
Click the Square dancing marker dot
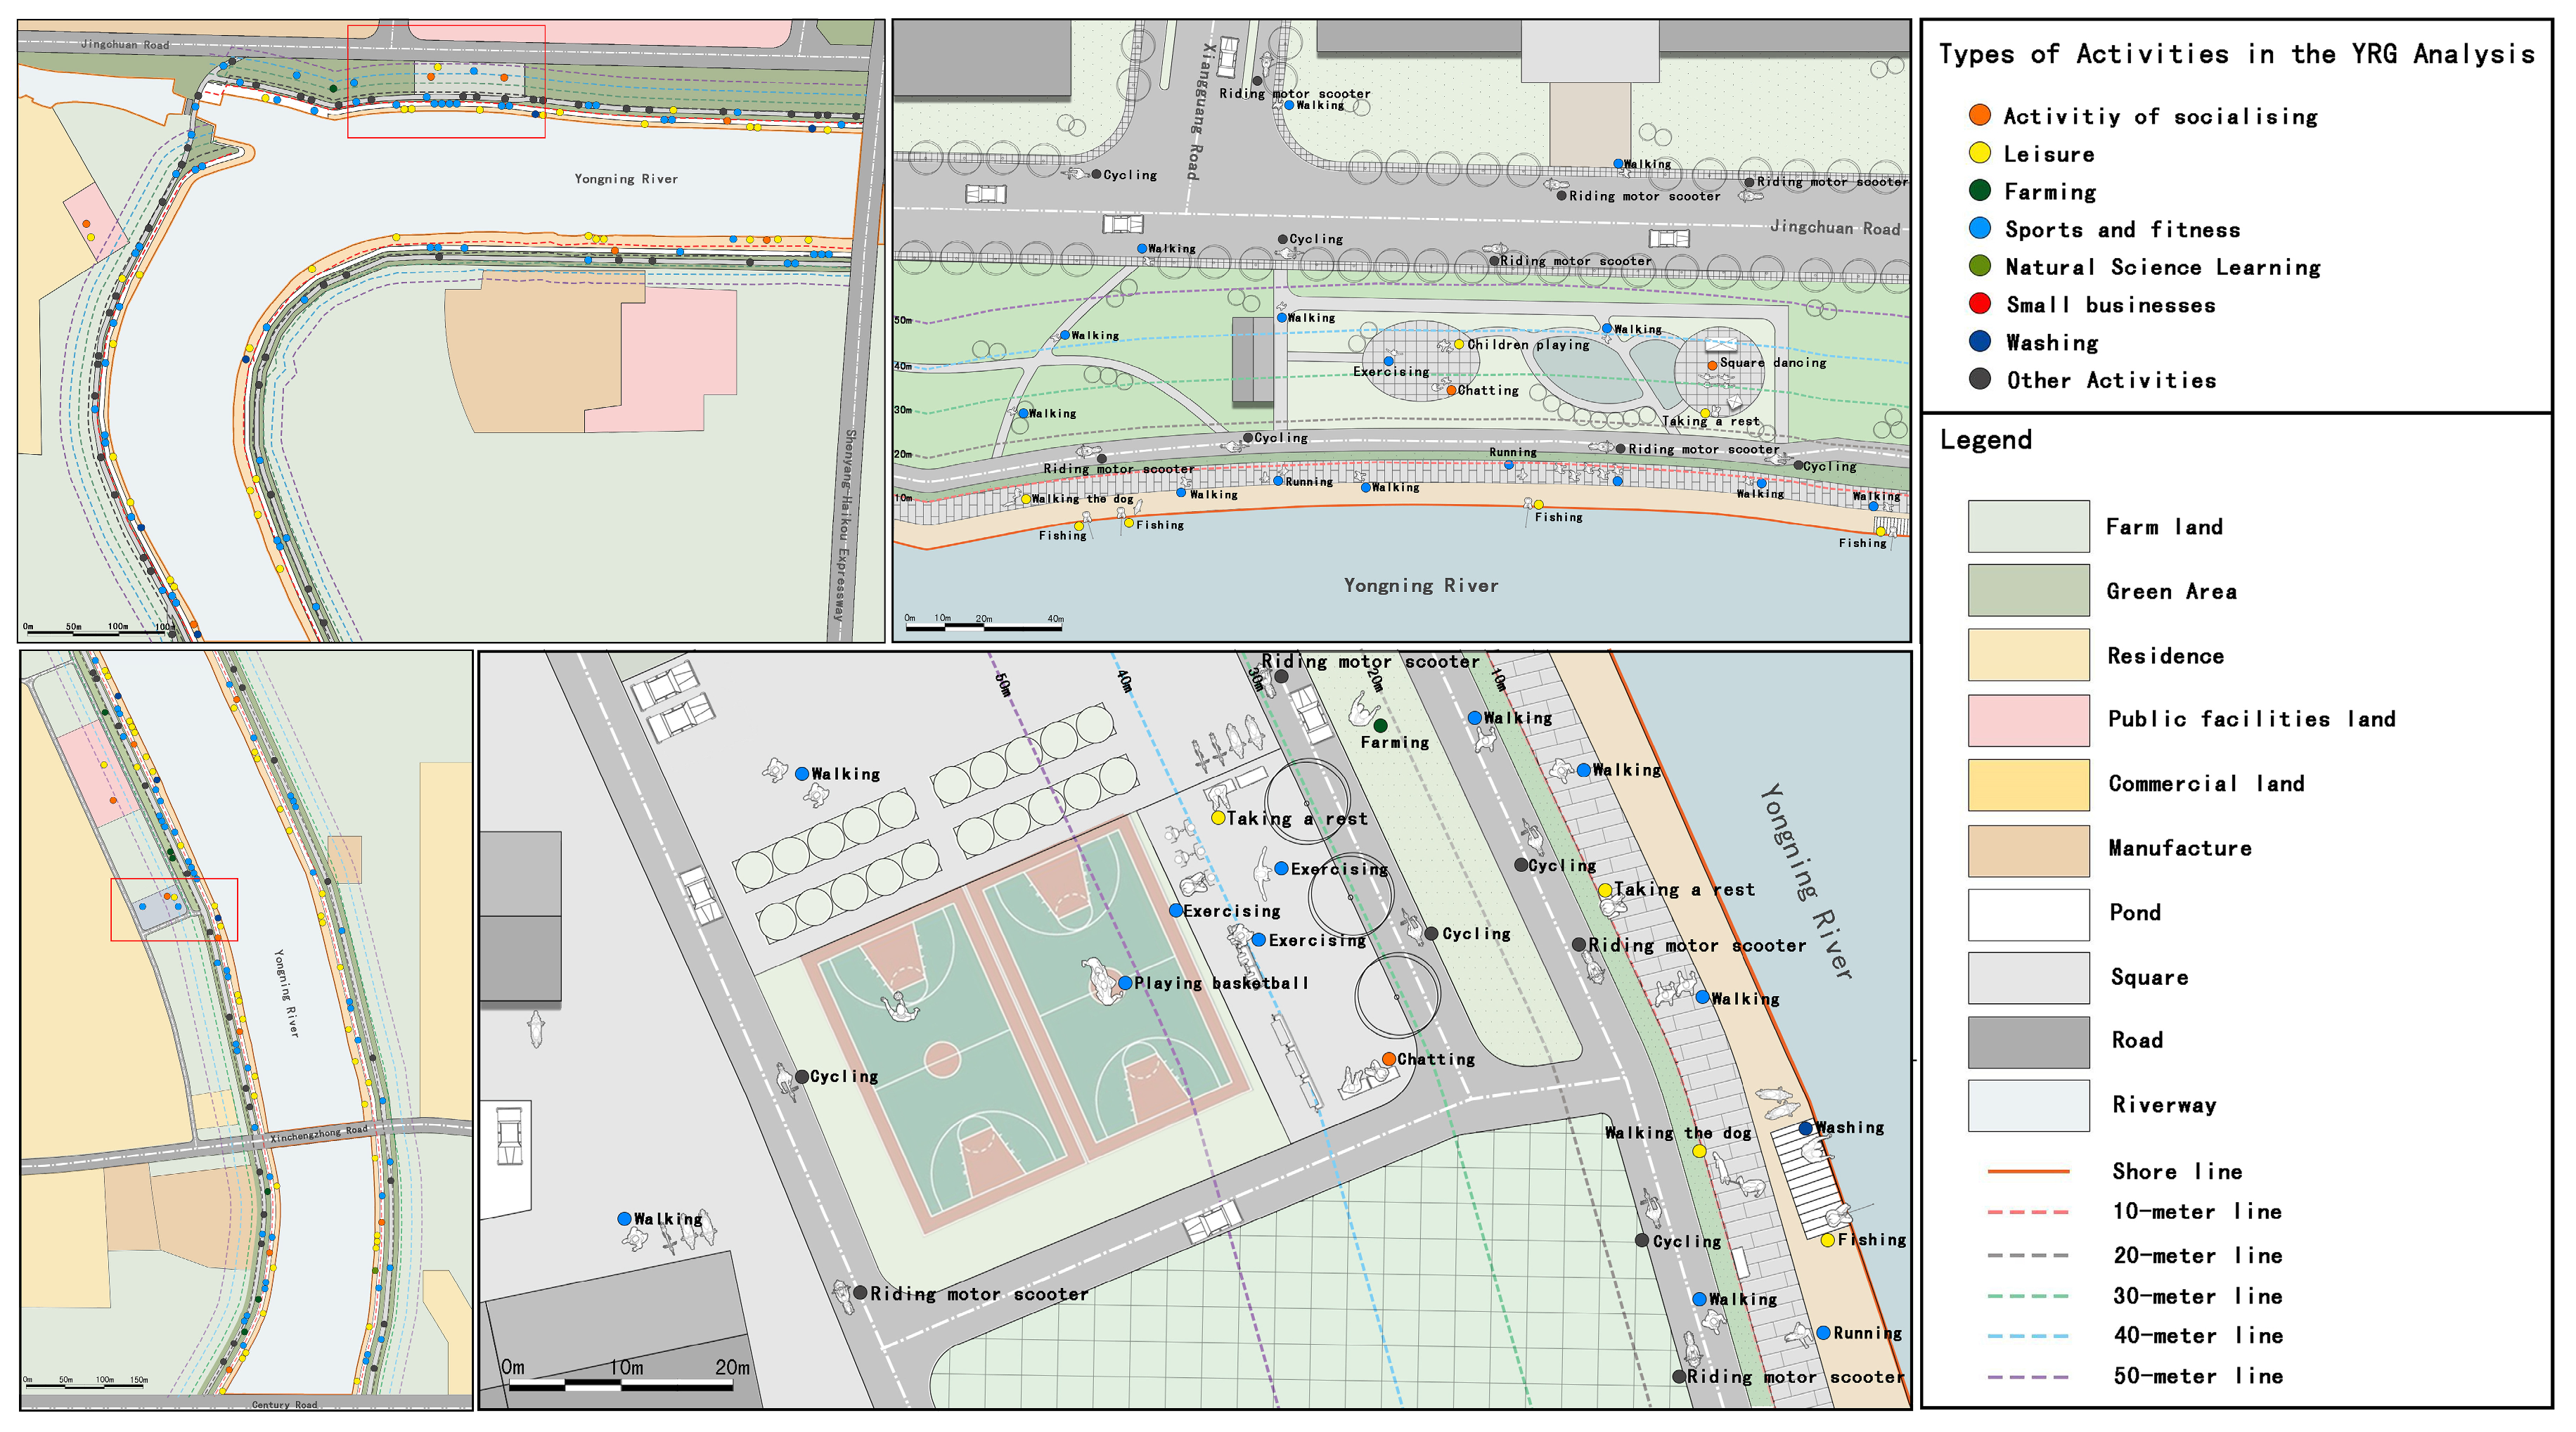1712,365
